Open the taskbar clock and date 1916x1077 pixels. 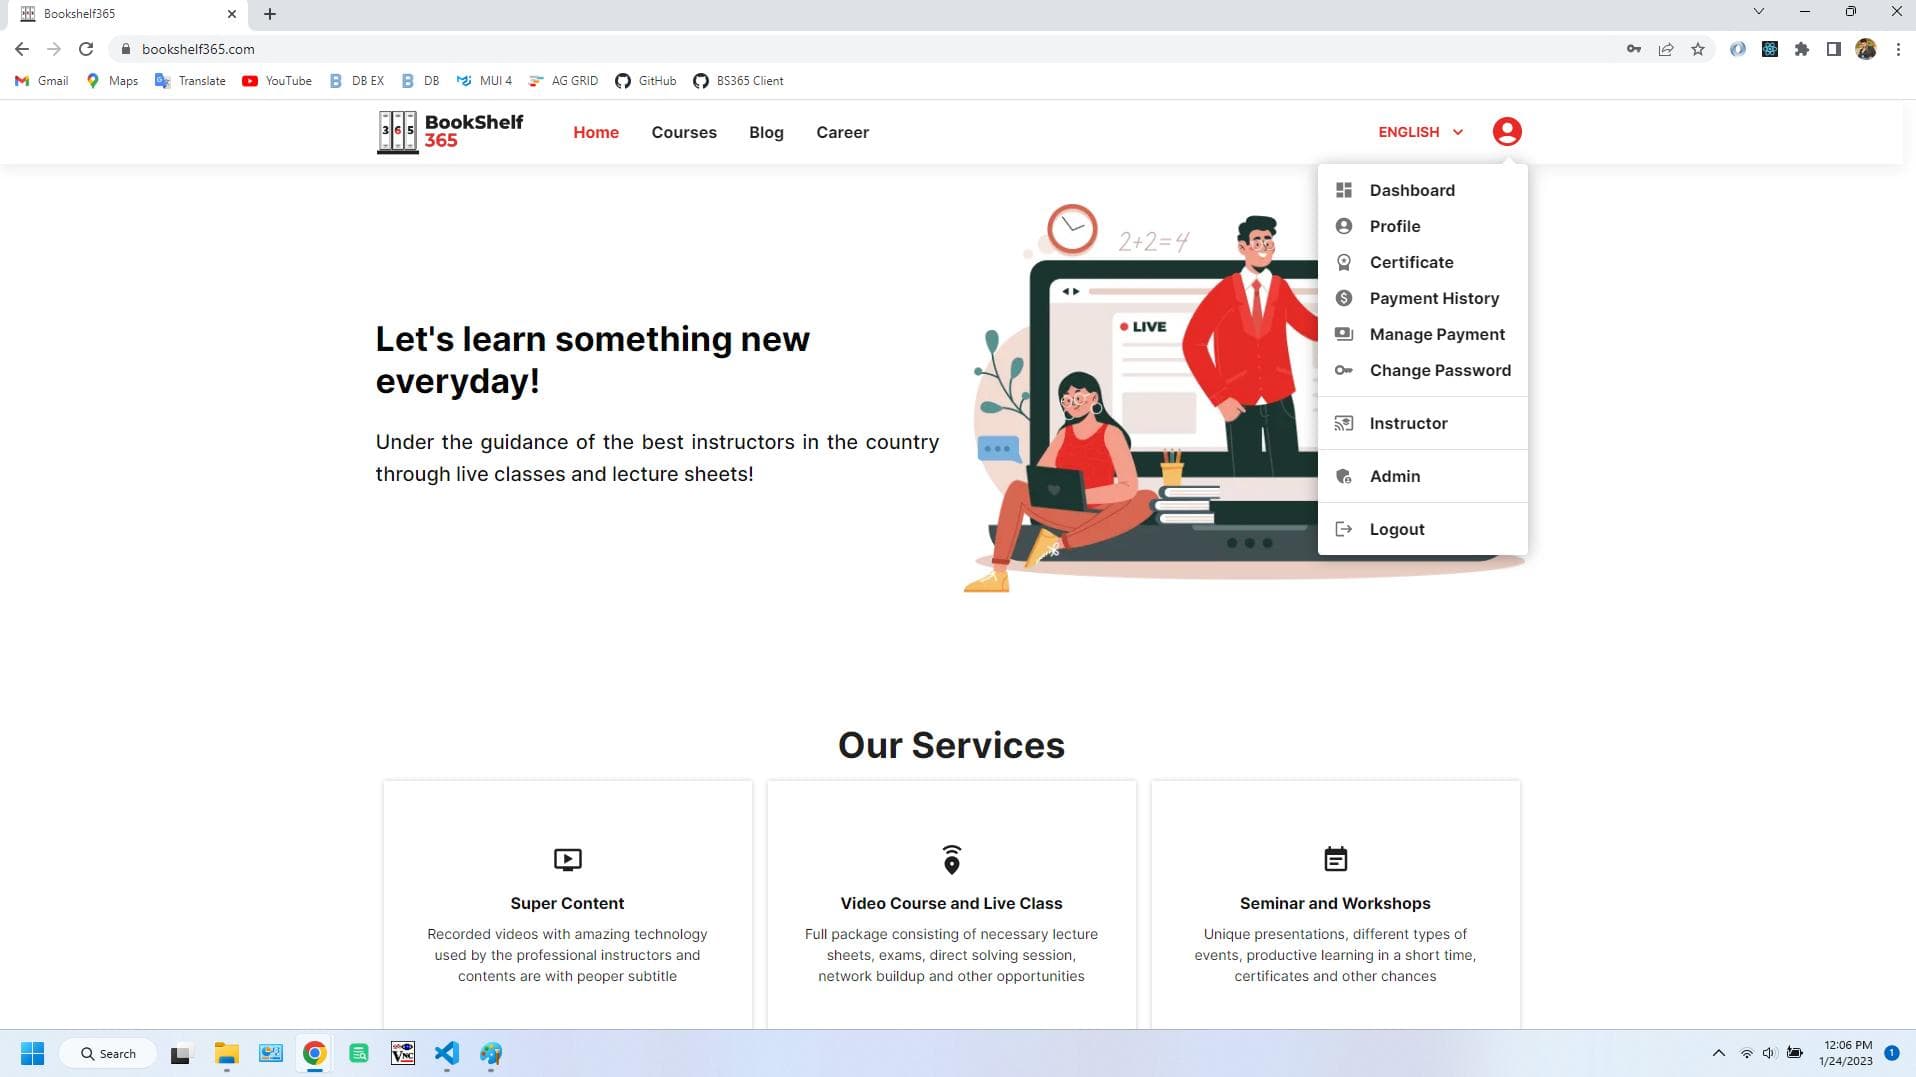[x=1846, y=1053]
